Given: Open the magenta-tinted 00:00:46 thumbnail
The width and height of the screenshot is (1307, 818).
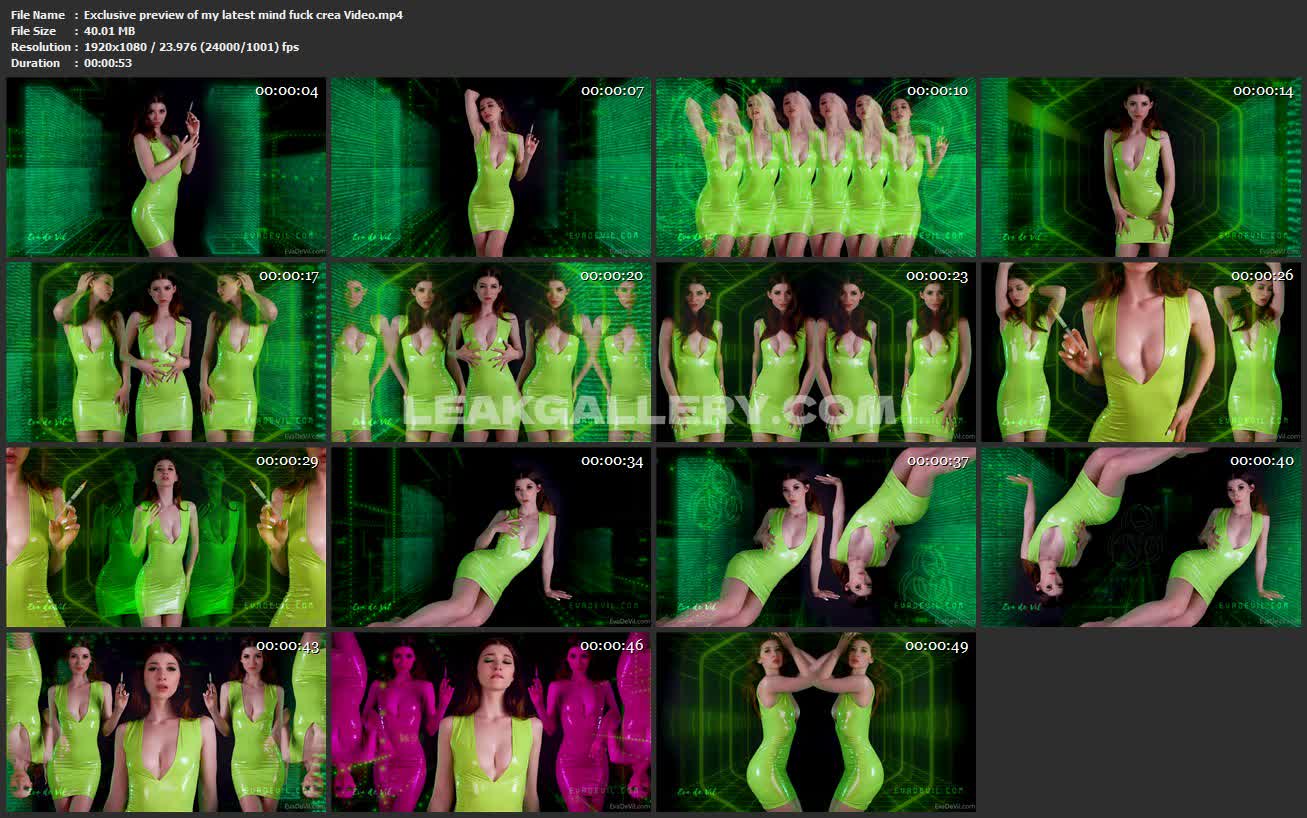Looking at the screenshot, I should [491, 722].
